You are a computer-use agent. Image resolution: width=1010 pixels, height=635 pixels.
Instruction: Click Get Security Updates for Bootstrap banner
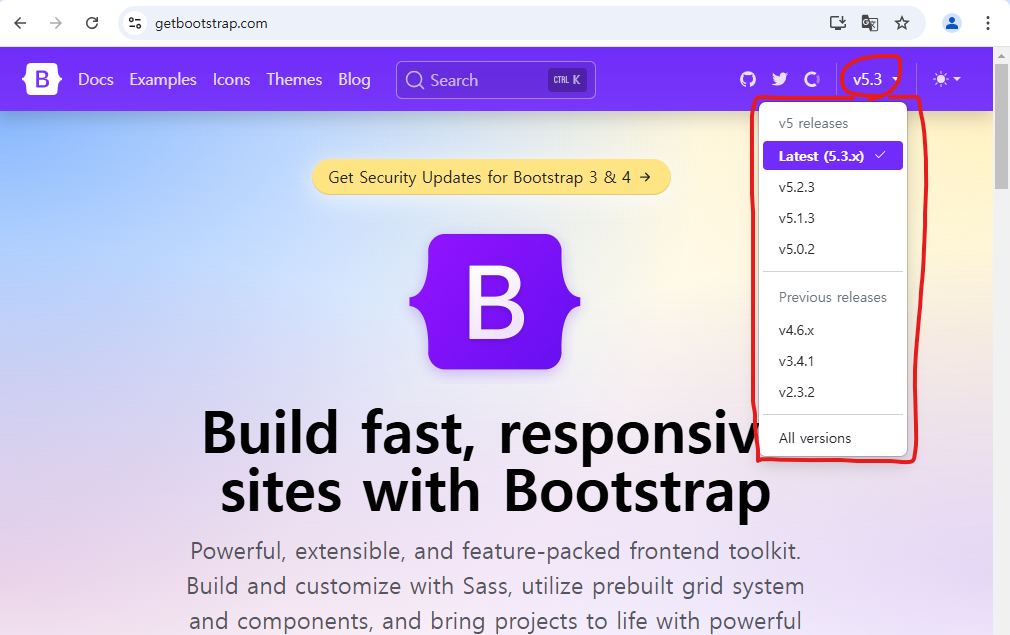[491, 177]
